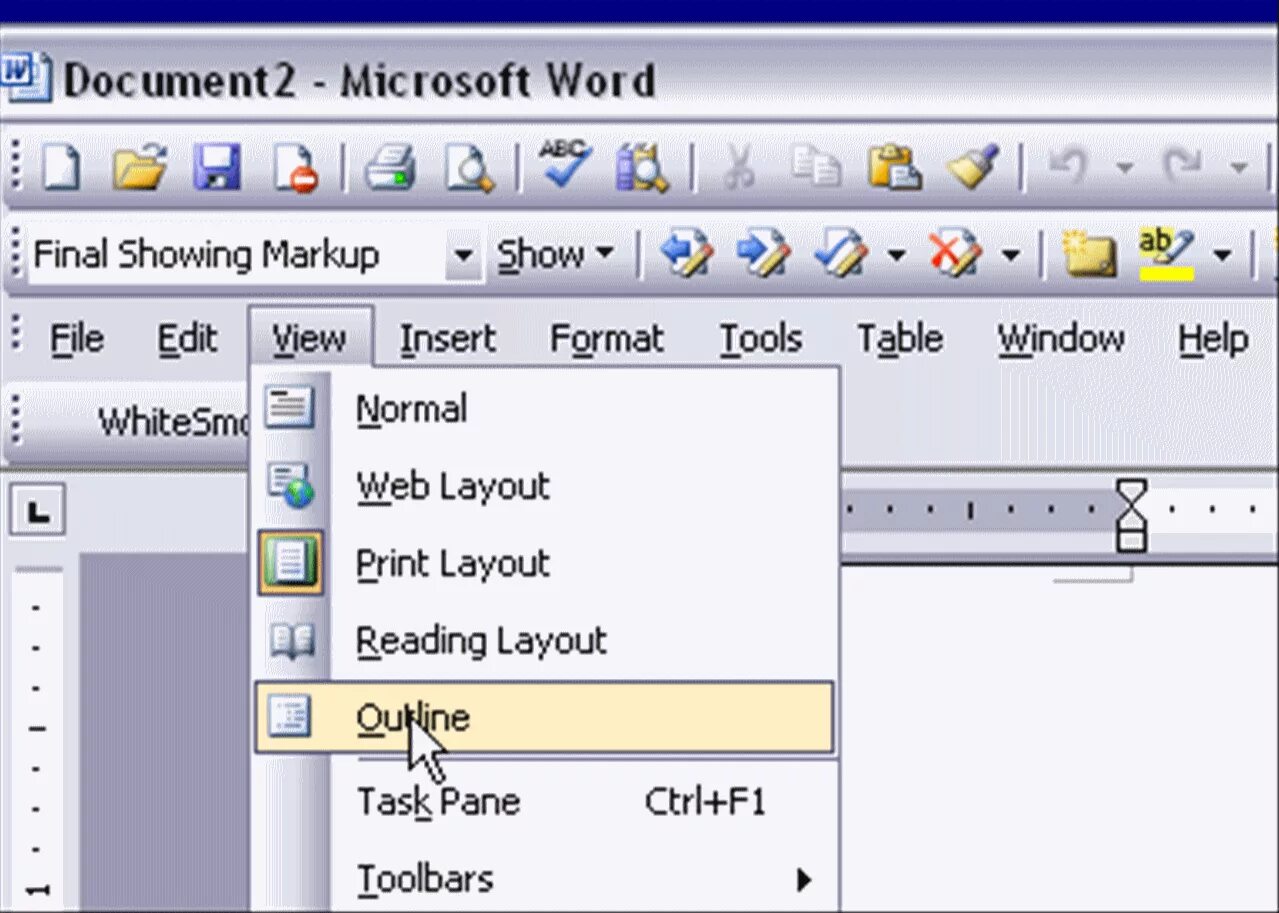
Task: Reject the change red X icon
Action: (956, 255)
